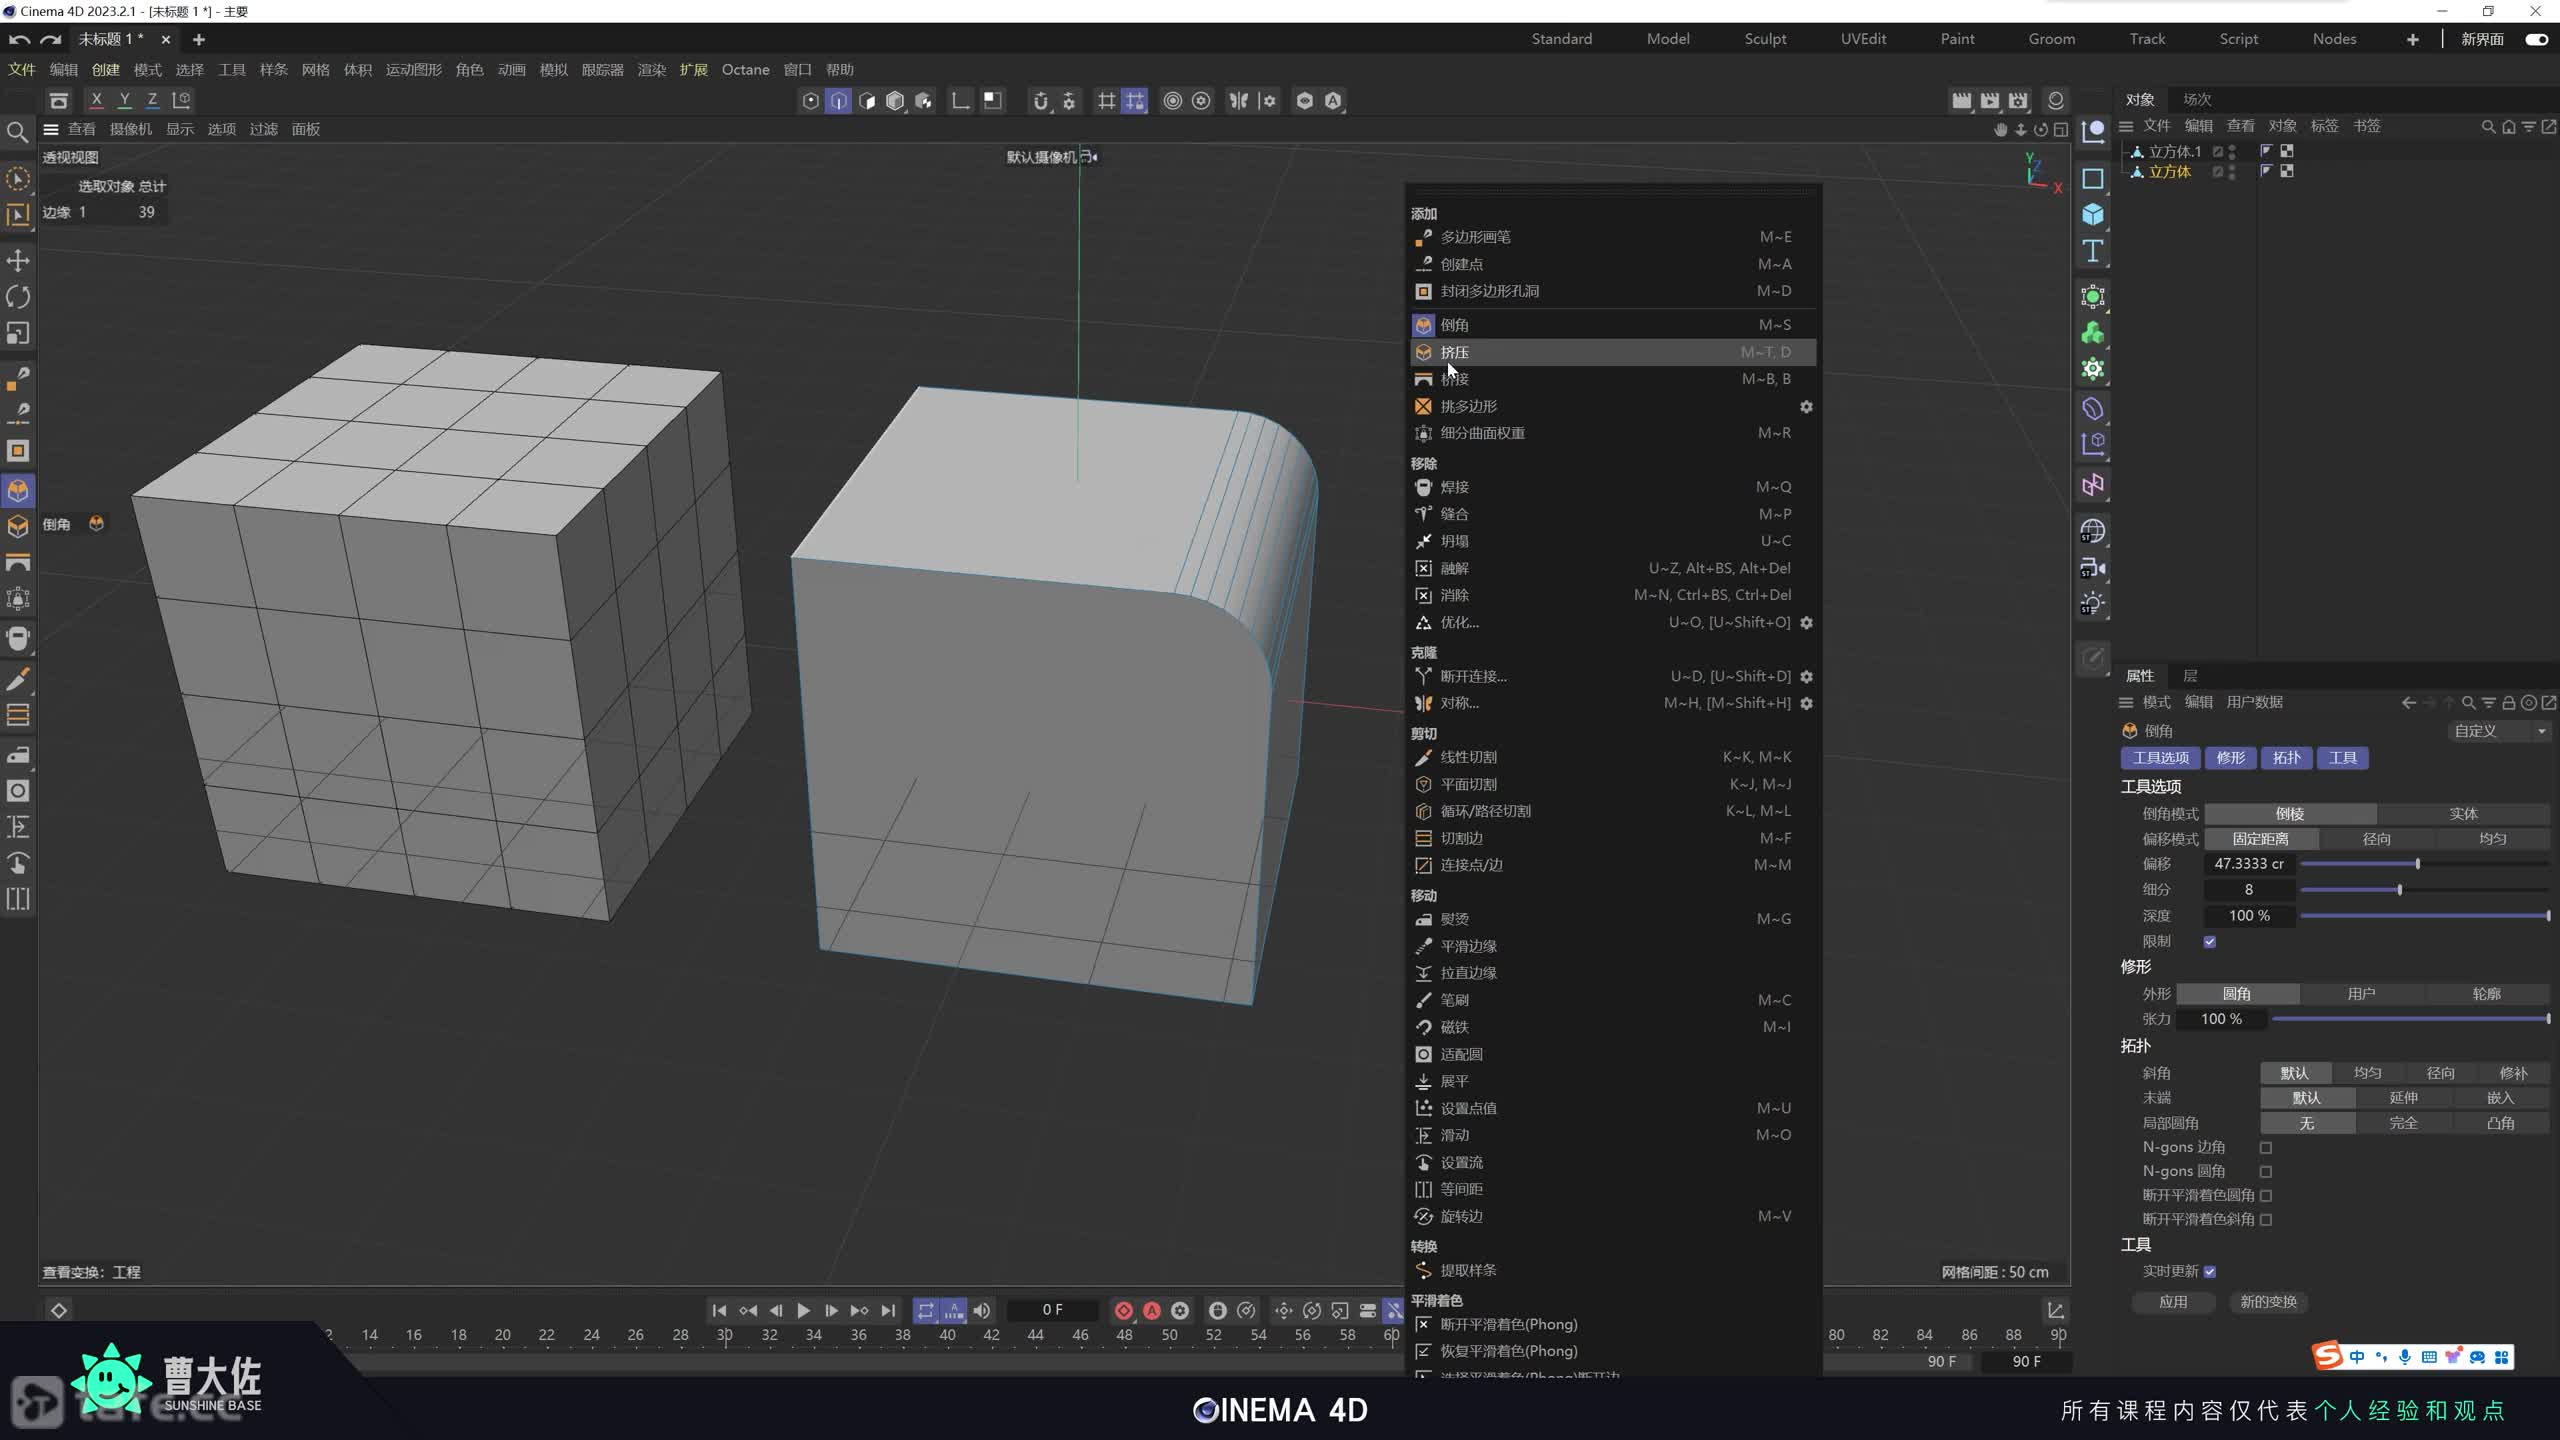Screen dimensions: 2560x1440
Task: Select the 实体 bevel mode option
Action: [2463, 814]
